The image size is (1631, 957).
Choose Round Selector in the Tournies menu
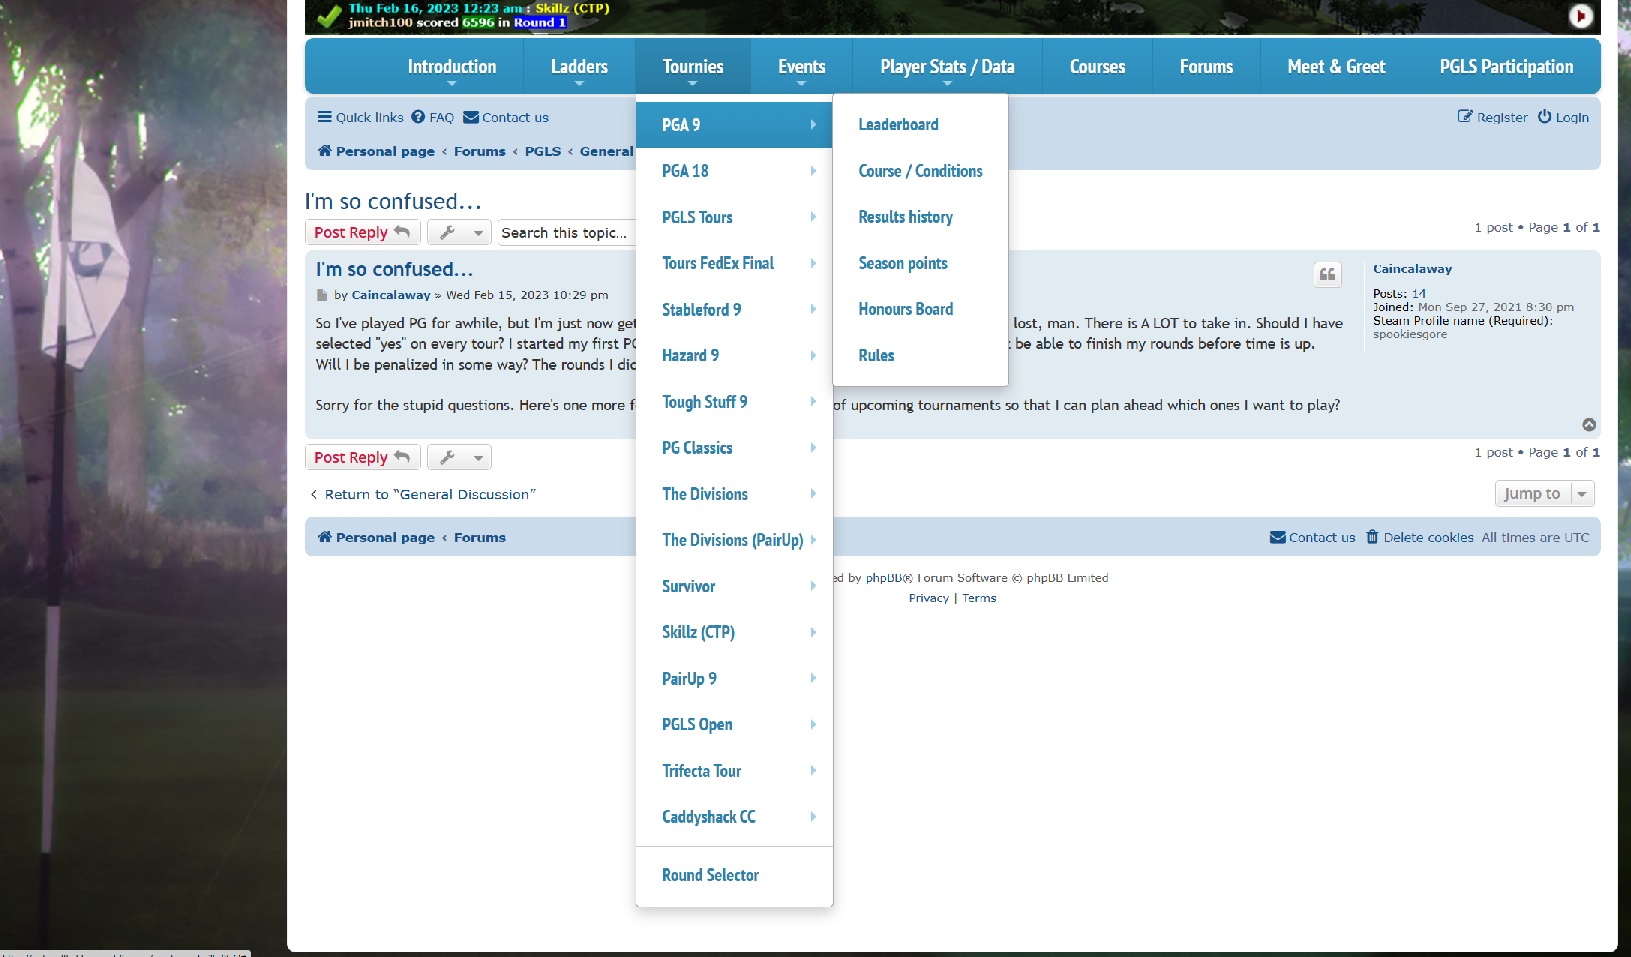(710, 875)
